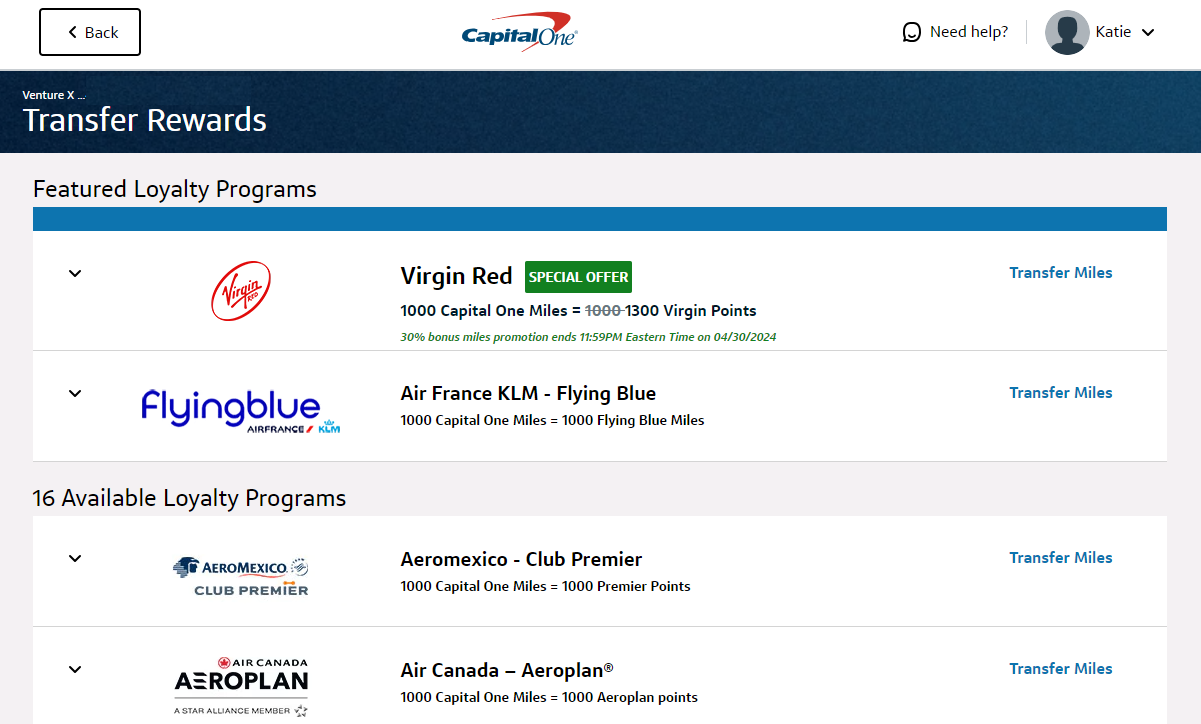Transfer Miles to Virgin Red
The height and width of the screenshot is (724, 1201).
pos(1060,272)
